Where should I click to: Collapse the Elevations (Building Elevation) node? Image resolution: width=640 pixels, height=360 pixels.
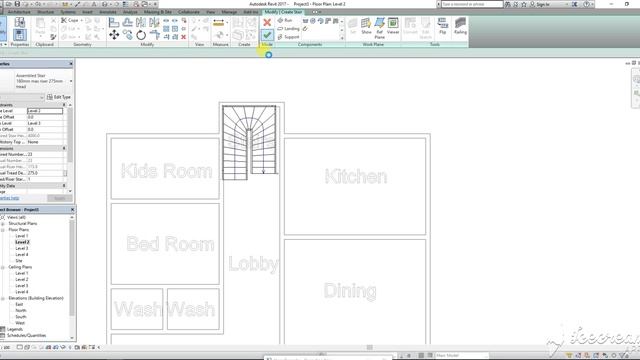pyautogui.click(x=3, y=298)
